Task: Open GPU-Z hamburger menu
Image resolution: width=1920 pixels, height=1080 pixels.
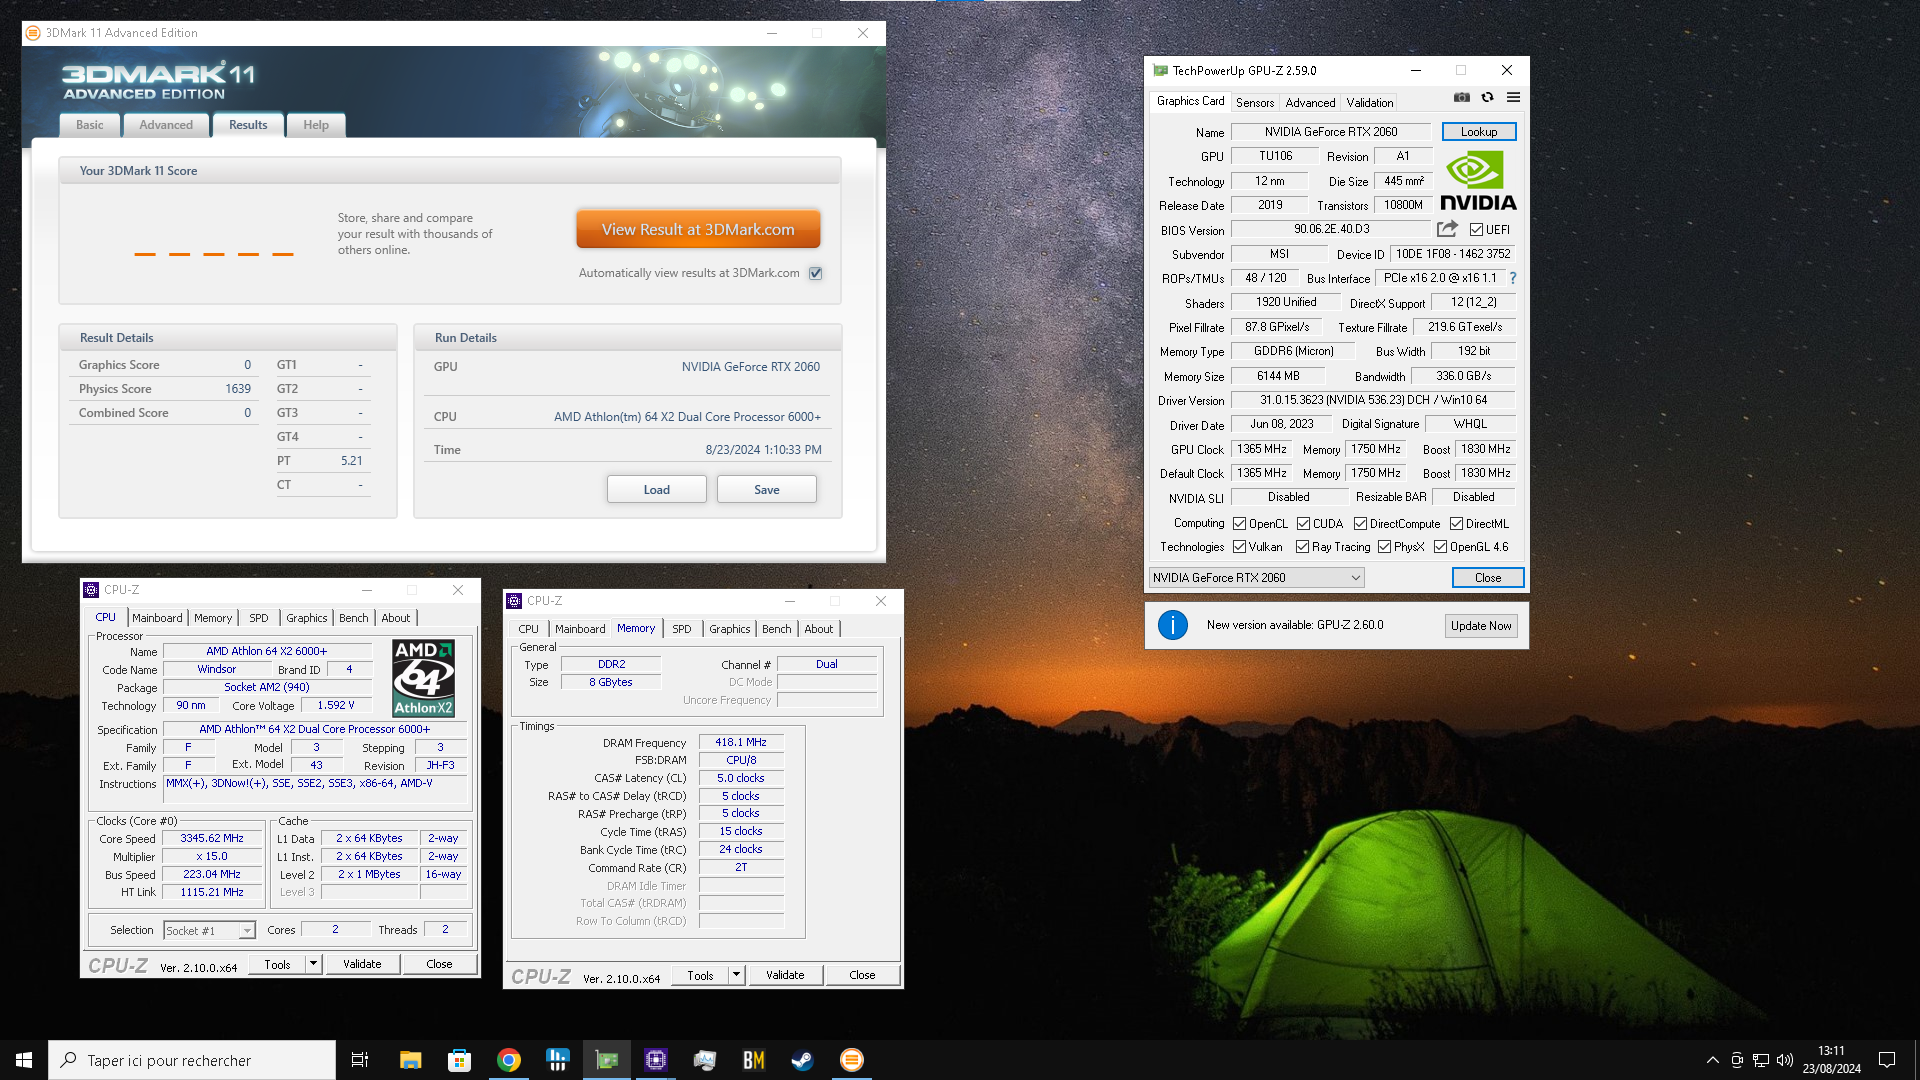Action: click(x=1513, y=97)
